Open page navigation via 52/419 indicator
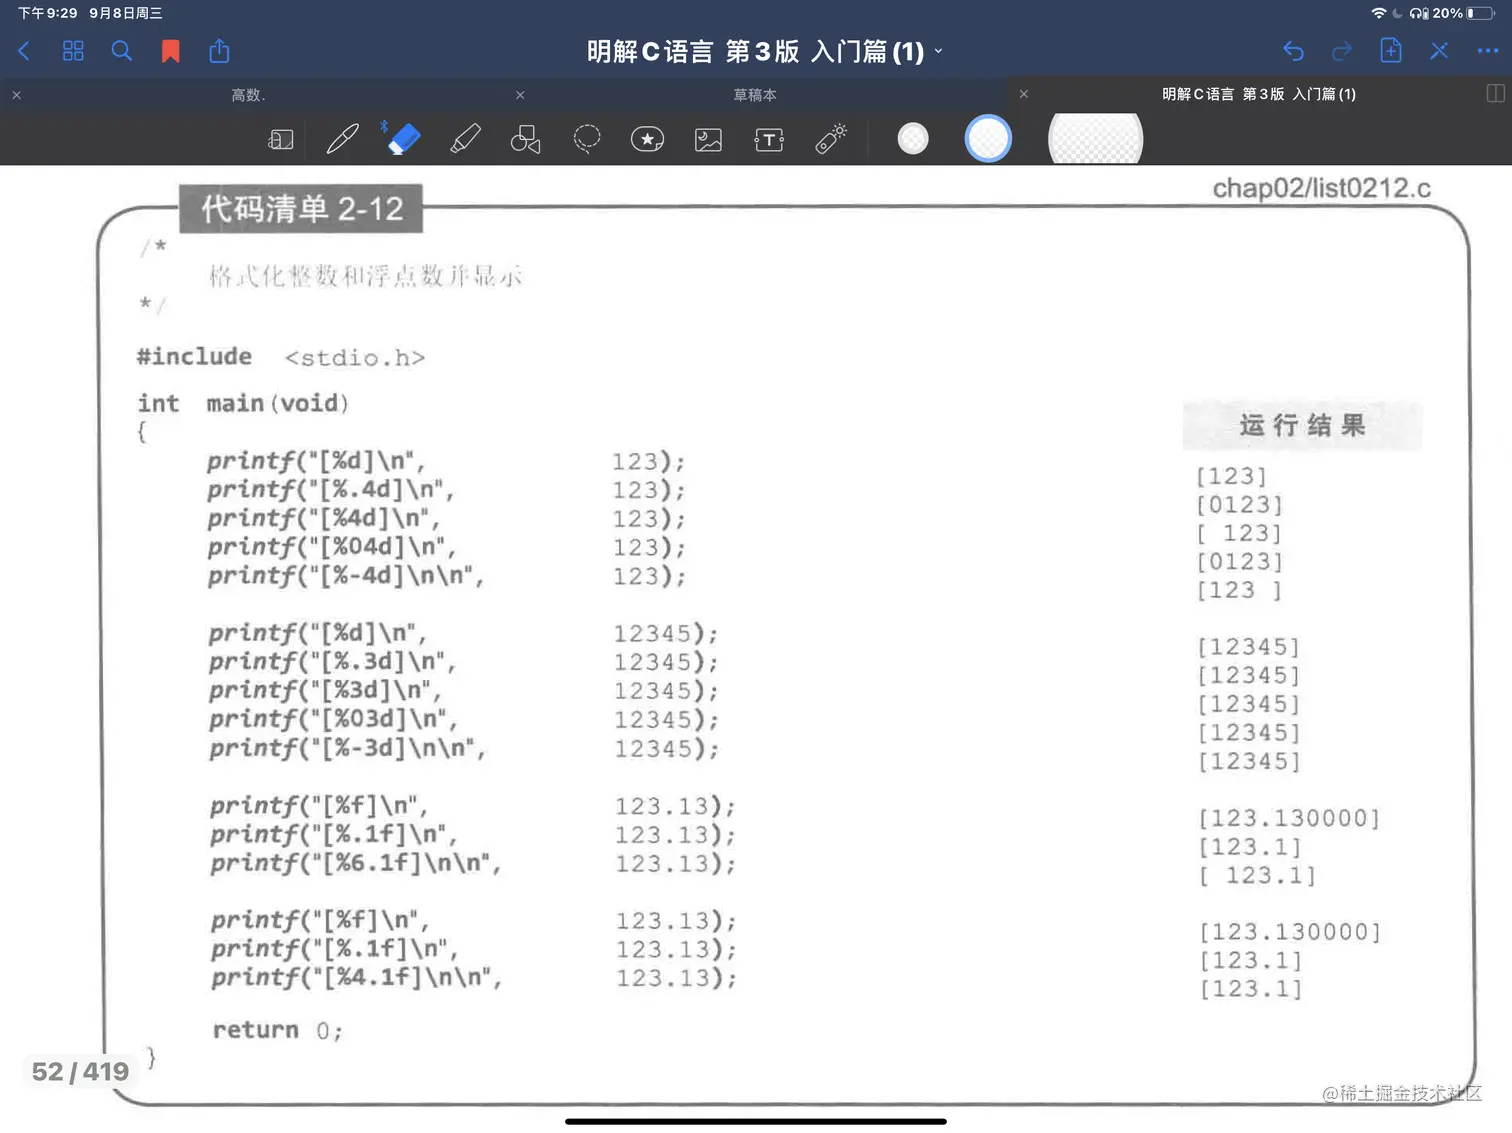 tap(80, 1070)
